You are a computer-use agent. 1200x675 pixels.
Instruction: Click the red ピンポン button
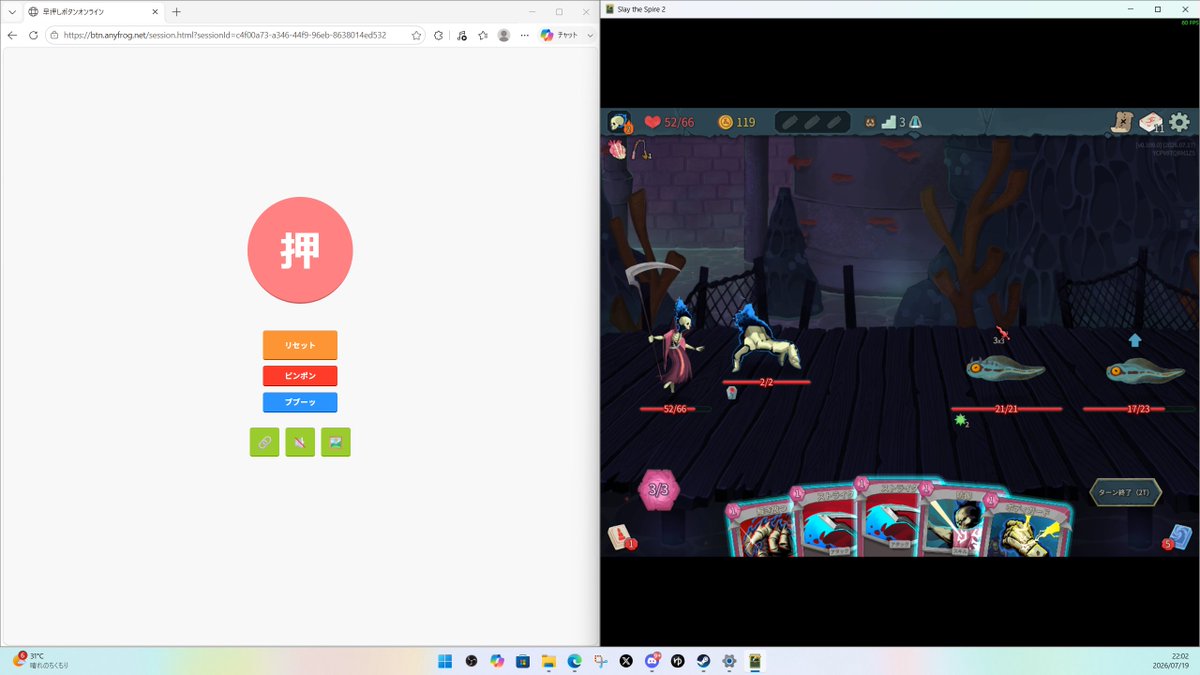coord(300,376)
